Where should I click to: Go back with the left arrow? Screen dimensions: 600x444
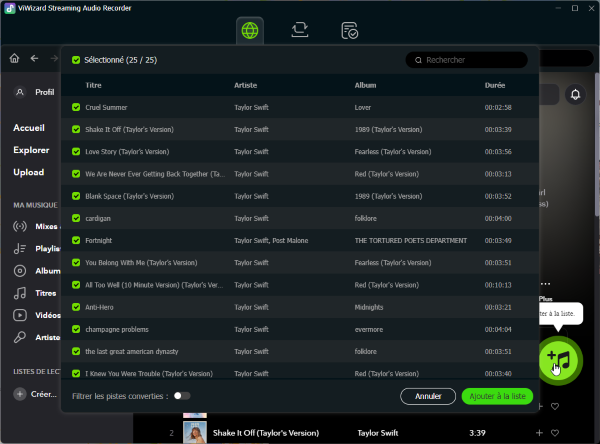[35, 58]
